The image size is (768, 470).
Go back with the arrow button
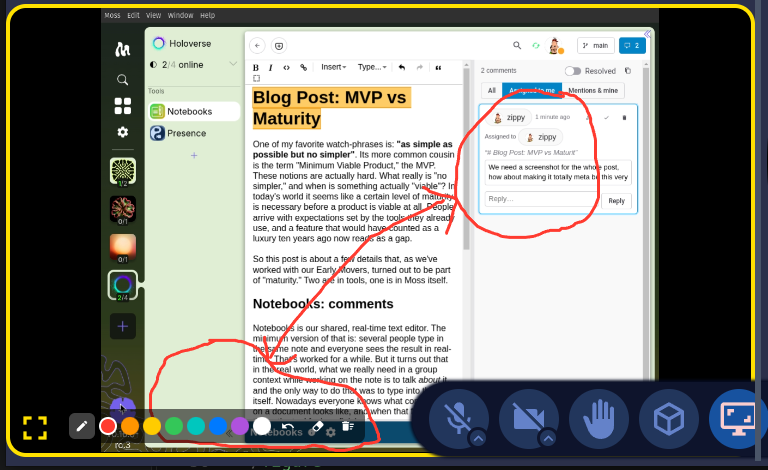257,46
